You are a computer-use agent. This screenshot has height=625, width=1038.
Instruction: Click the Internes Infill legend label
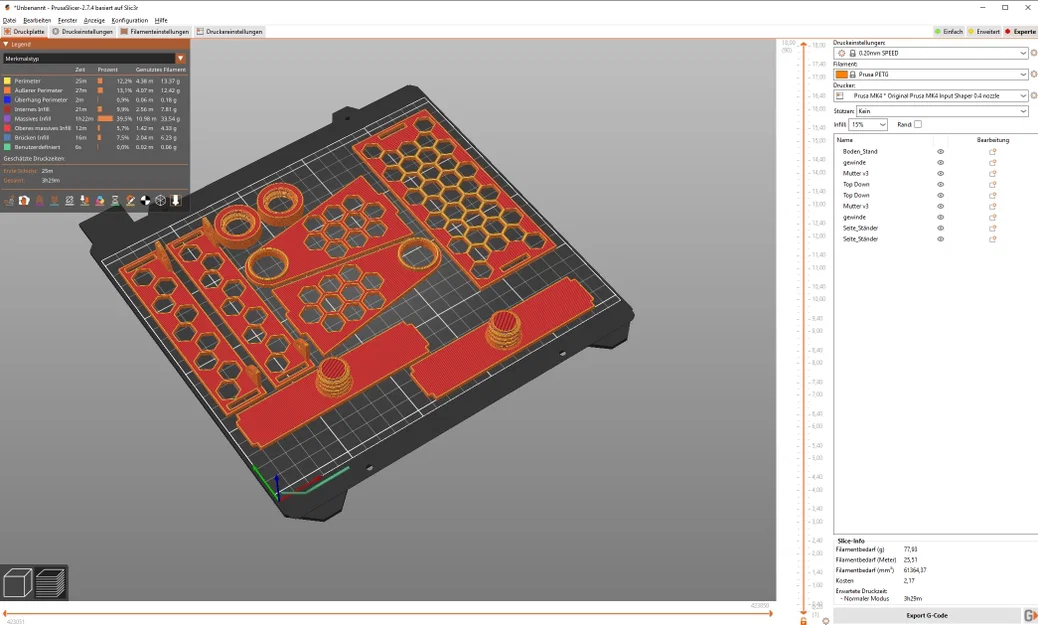click(x=32, y=109)
